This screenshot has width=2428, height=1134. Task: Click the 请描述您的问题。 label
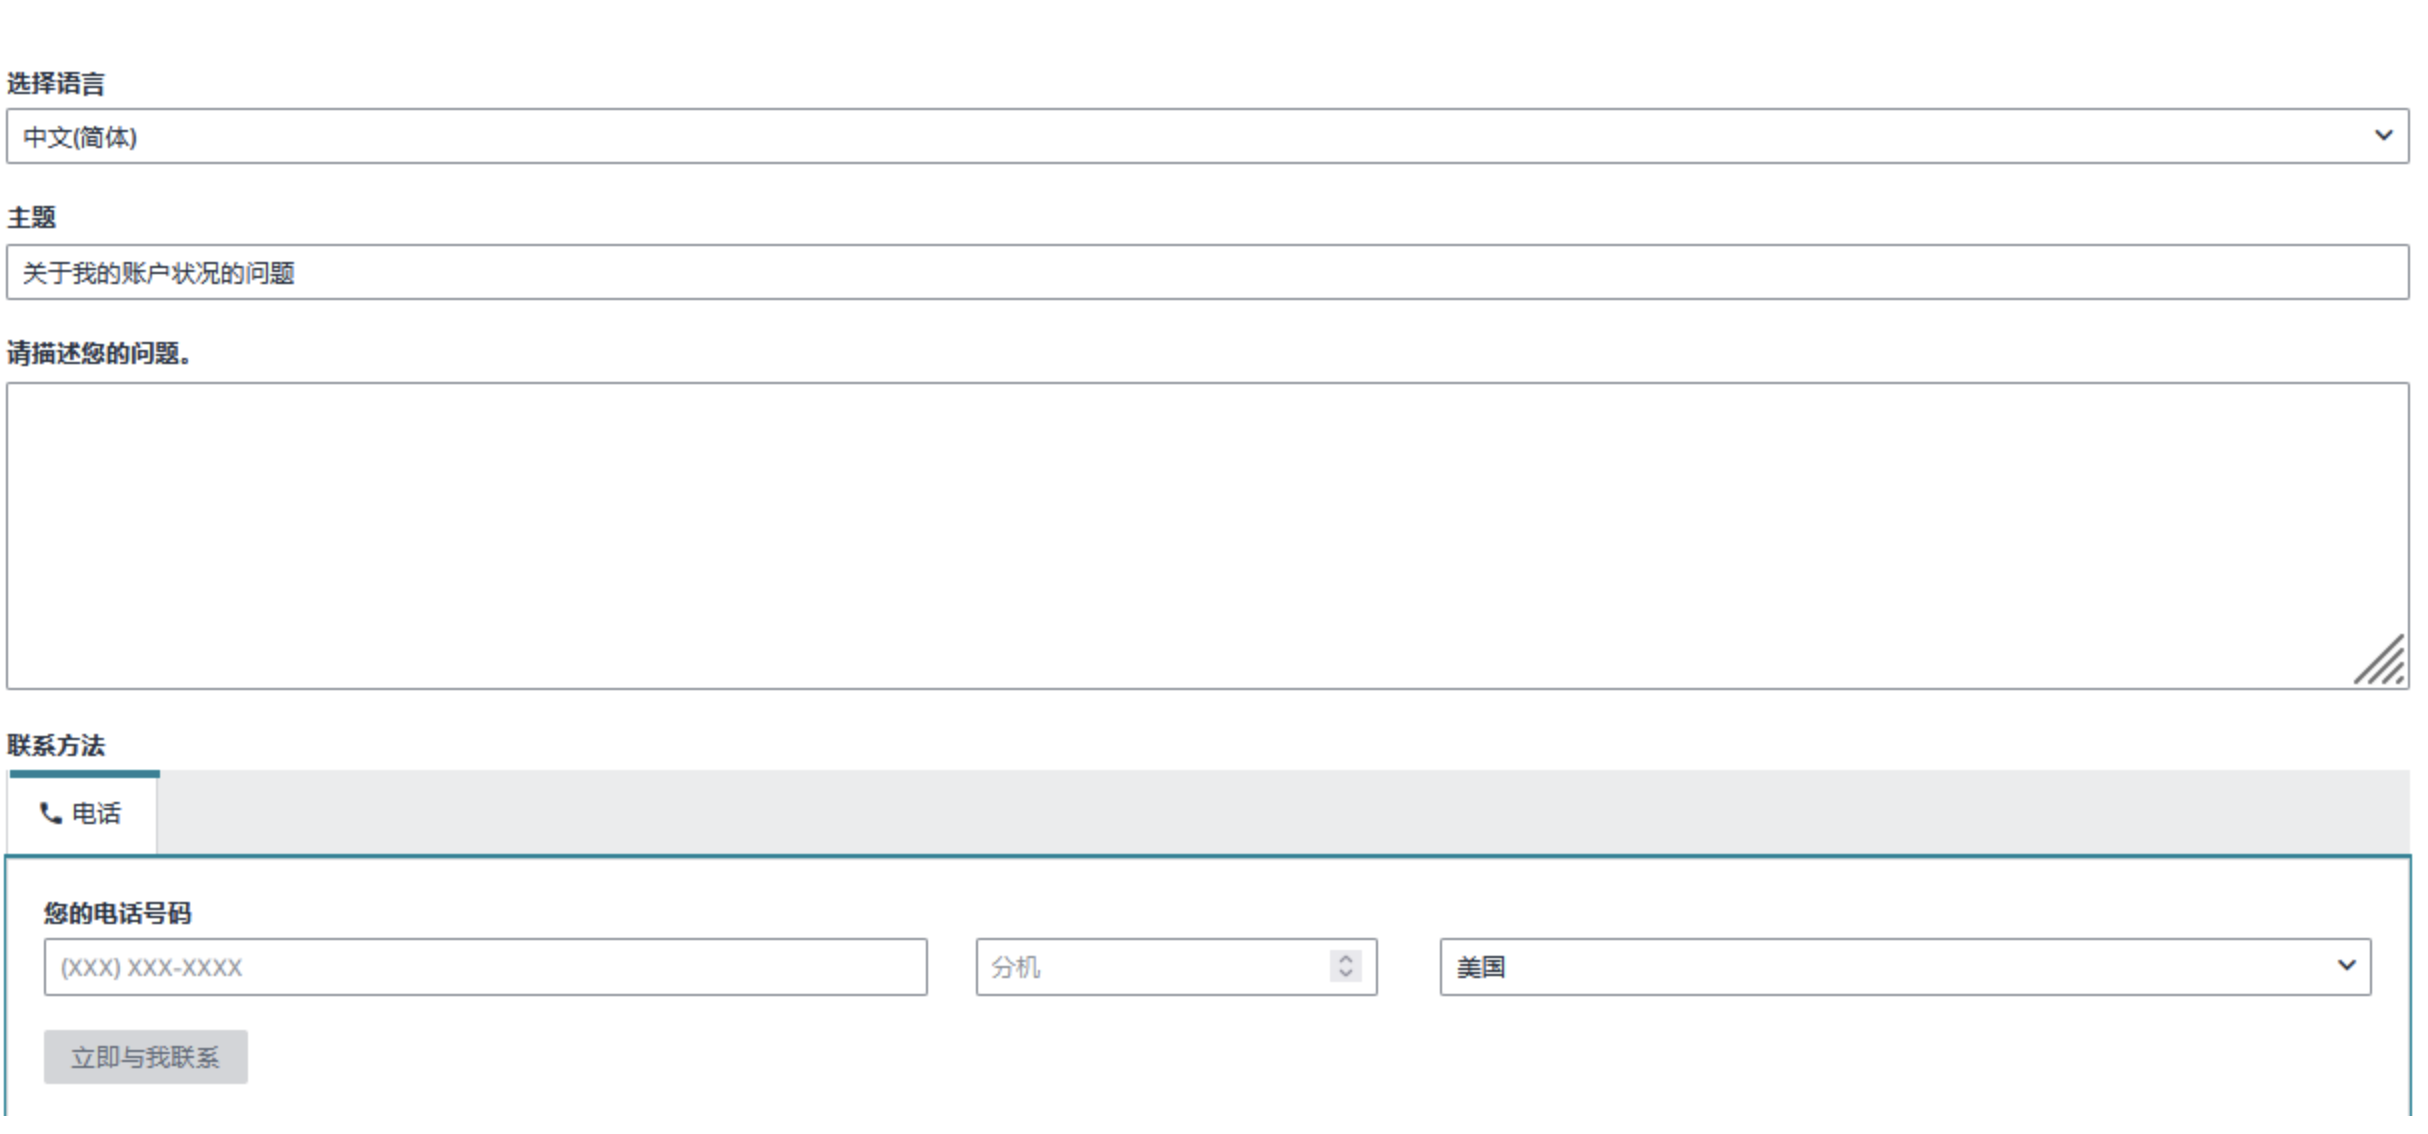100,354
